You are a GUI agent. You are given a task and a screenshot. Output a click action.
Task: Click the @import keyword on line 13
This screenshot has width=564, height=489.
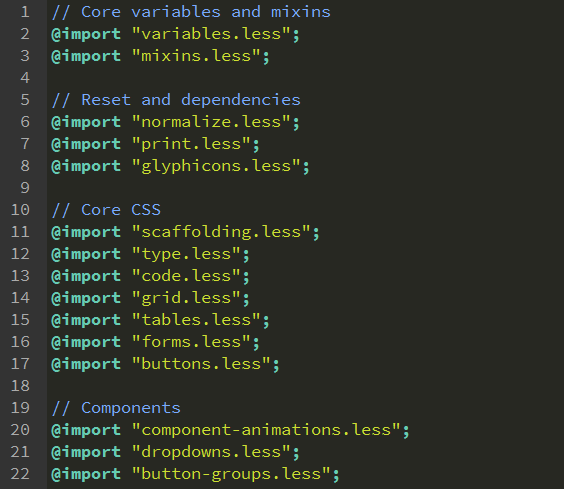(86, 276)
